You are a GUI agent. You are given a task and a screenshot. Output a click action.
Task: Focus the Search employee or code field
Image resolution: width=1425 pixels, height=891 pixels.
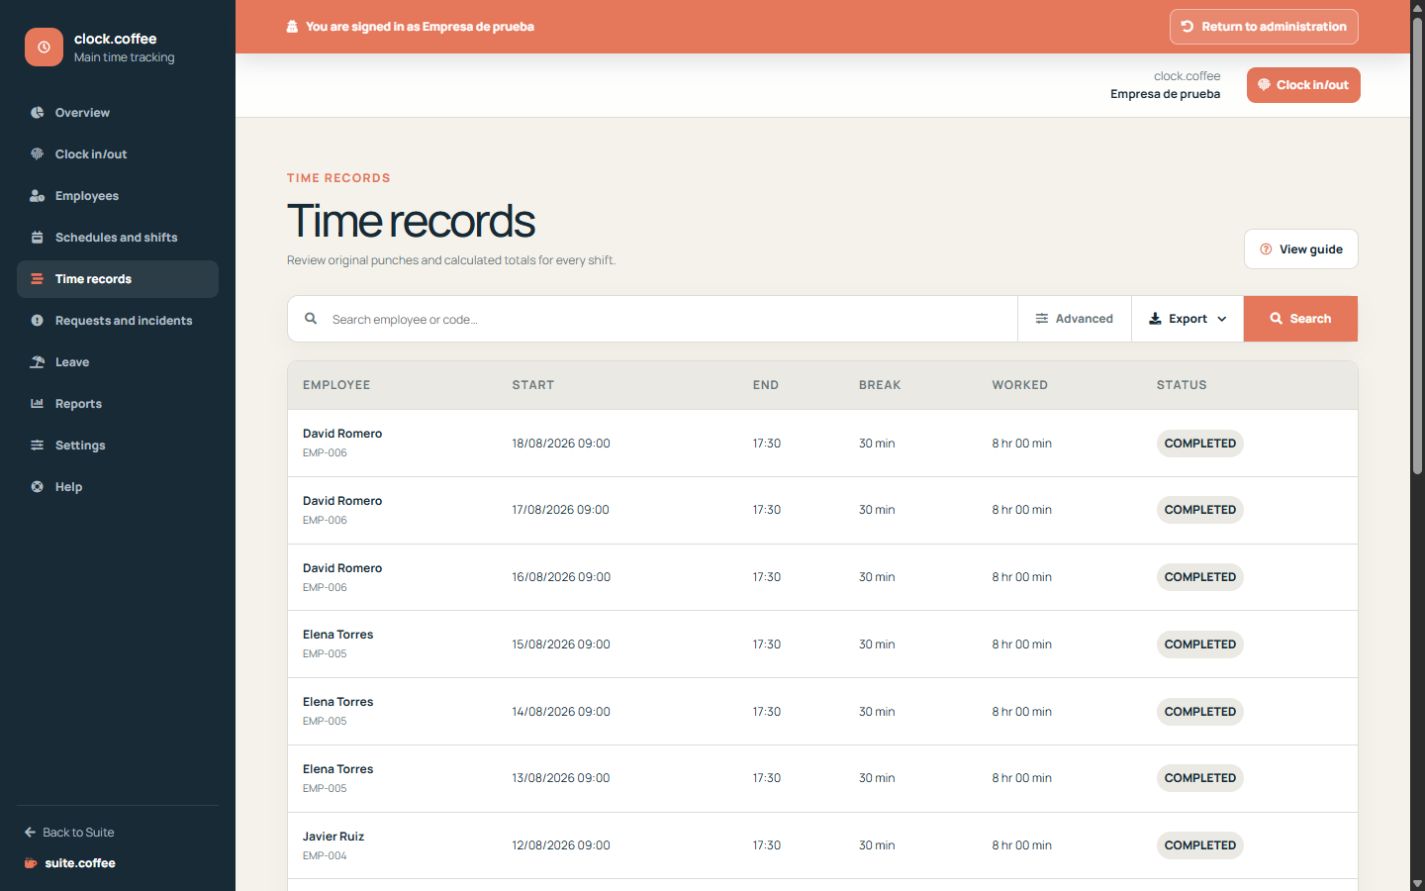pos(652,319)
